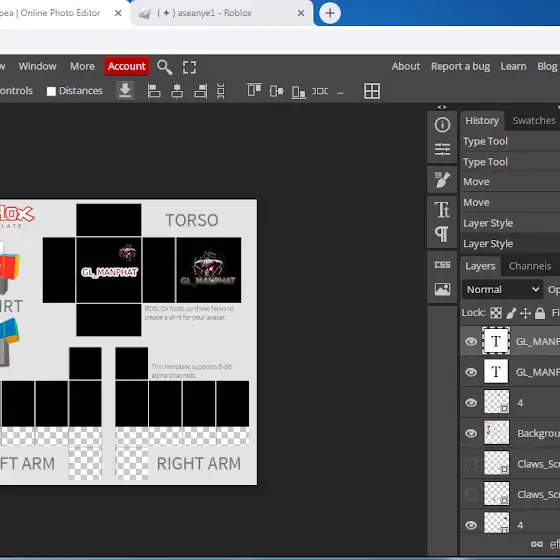This screenshot has width=560, height=560.
Task: Switch to the Swatches tab
Action: 534,121
